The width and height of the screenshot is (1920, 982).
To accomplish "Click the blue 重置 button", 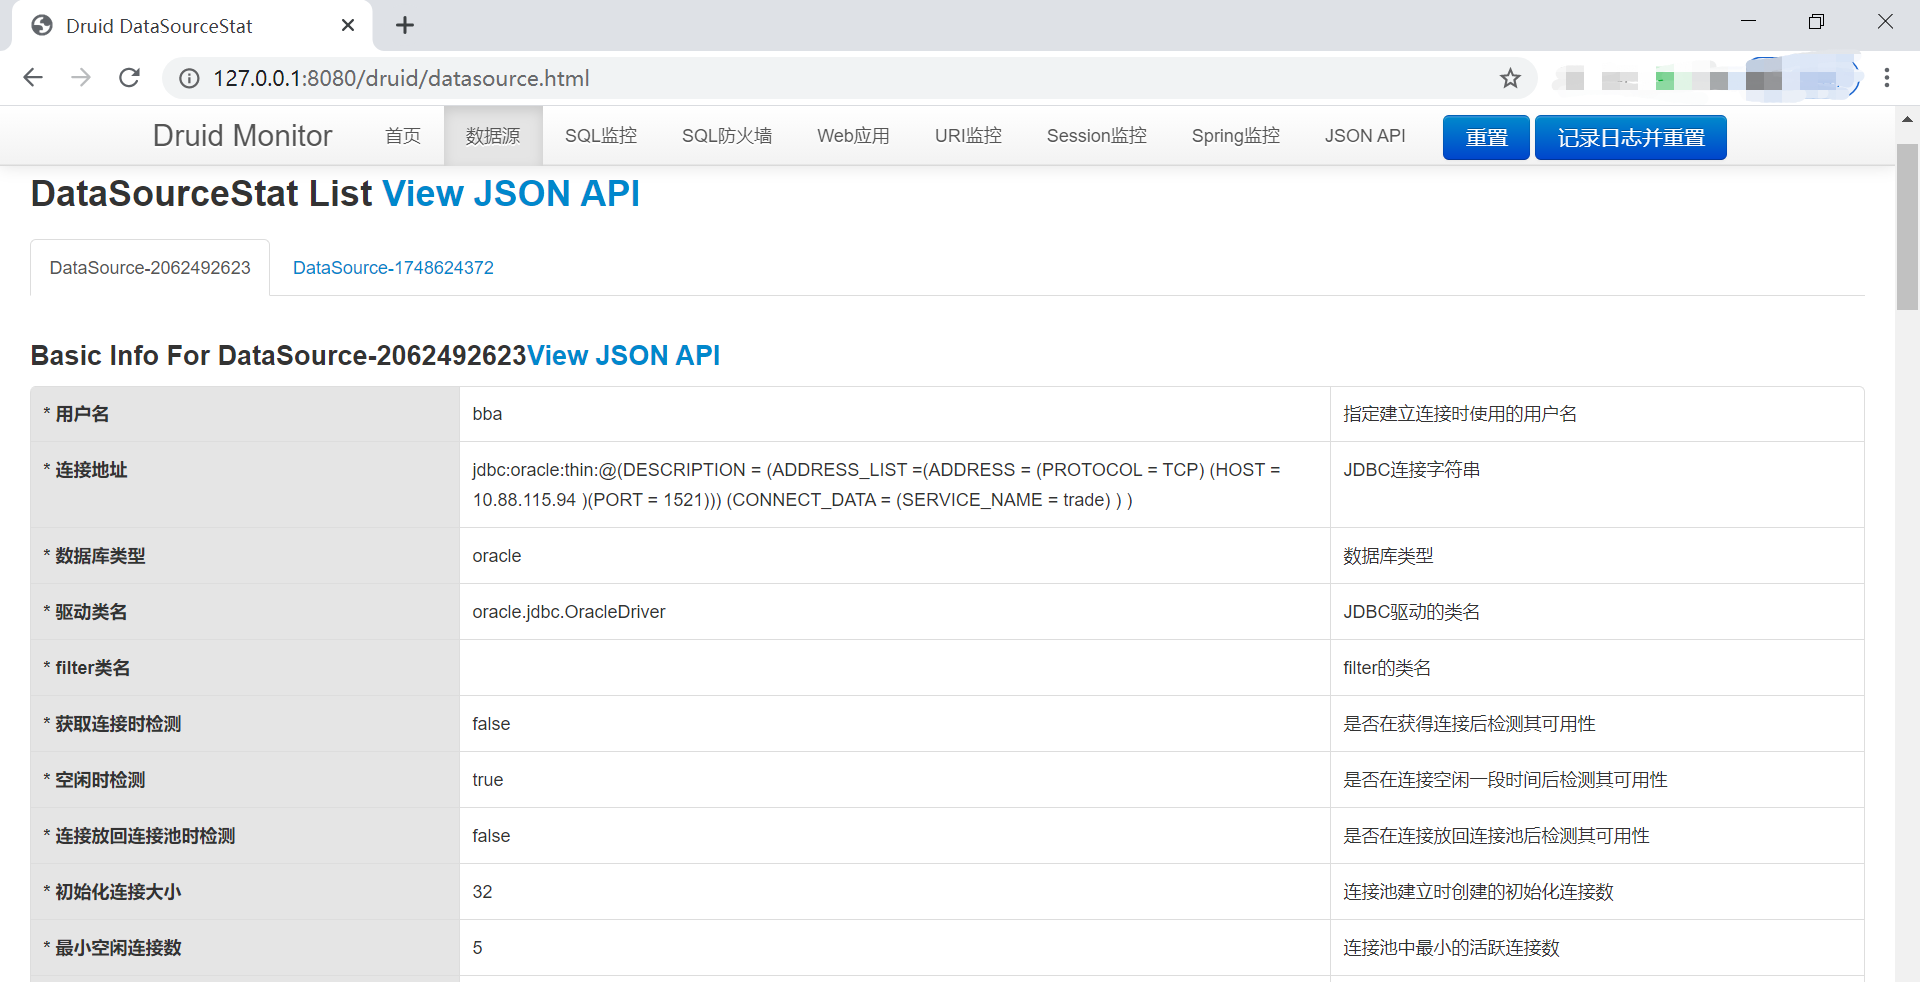I will (1486, 138).
